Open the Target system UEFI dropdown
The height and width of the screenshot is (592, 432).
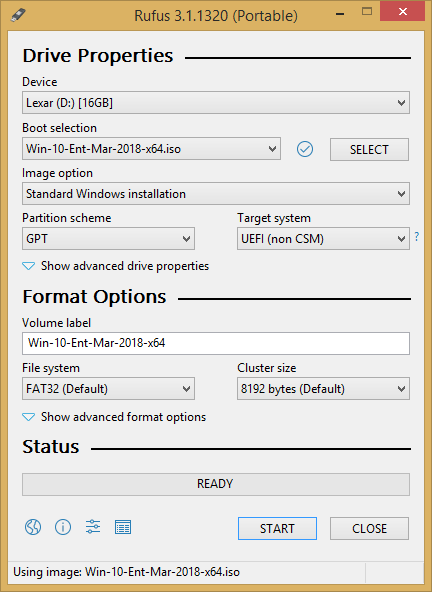point(323,239)
